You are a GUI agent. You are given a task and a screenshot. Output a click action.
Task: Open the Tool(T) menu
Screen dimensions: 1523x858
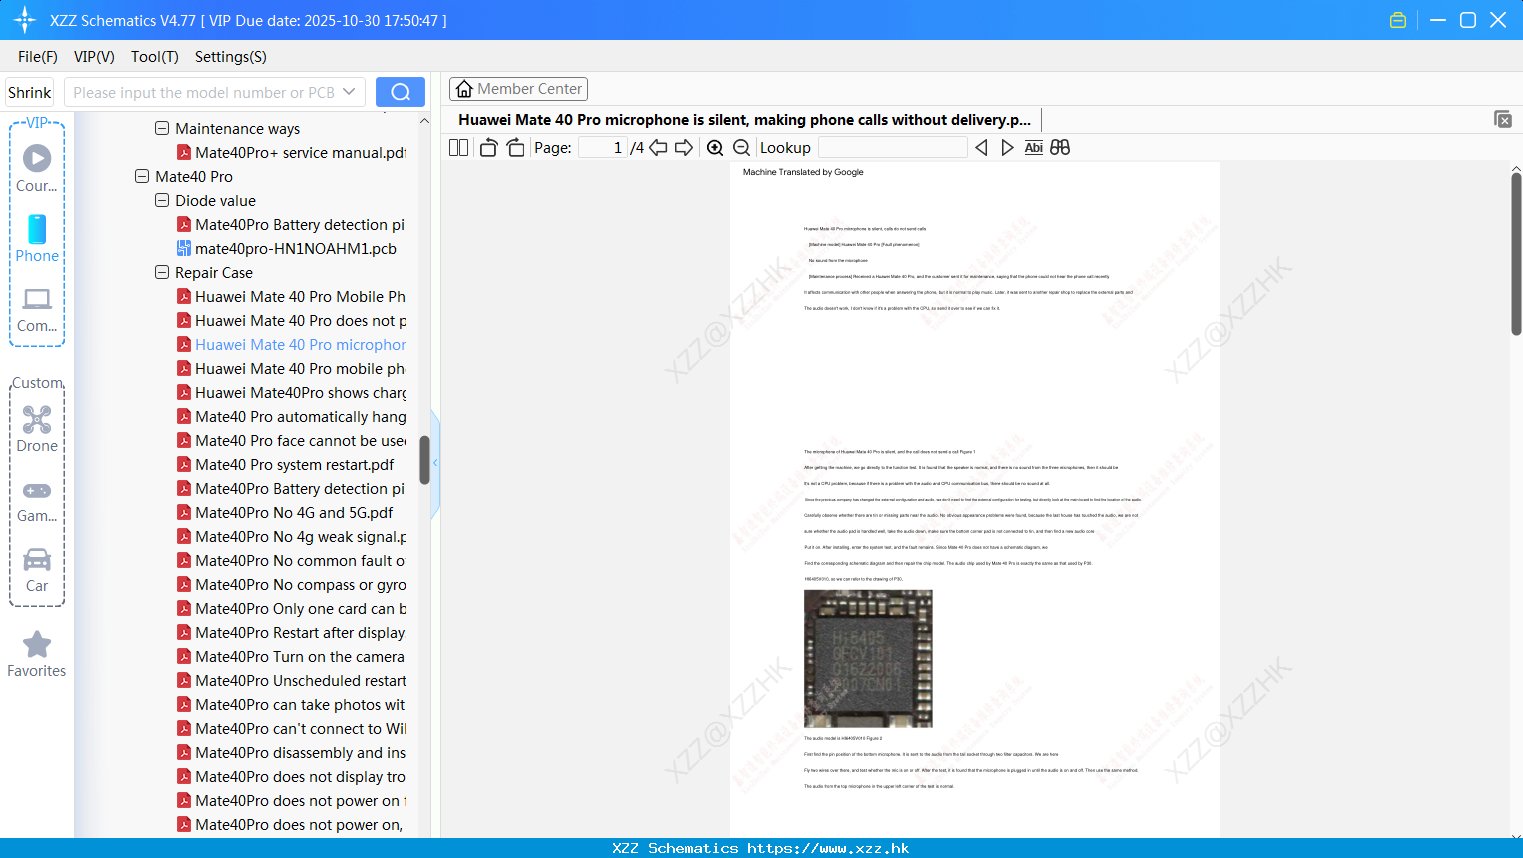coord(155,57)
